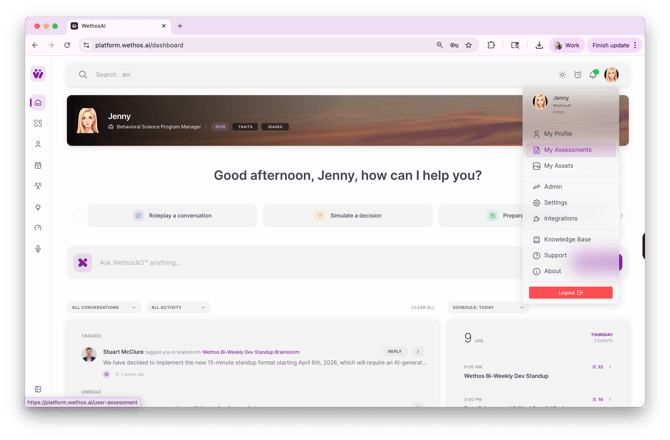Toggle the Biases tag on Jenny's banner

[x=275, y=127]
